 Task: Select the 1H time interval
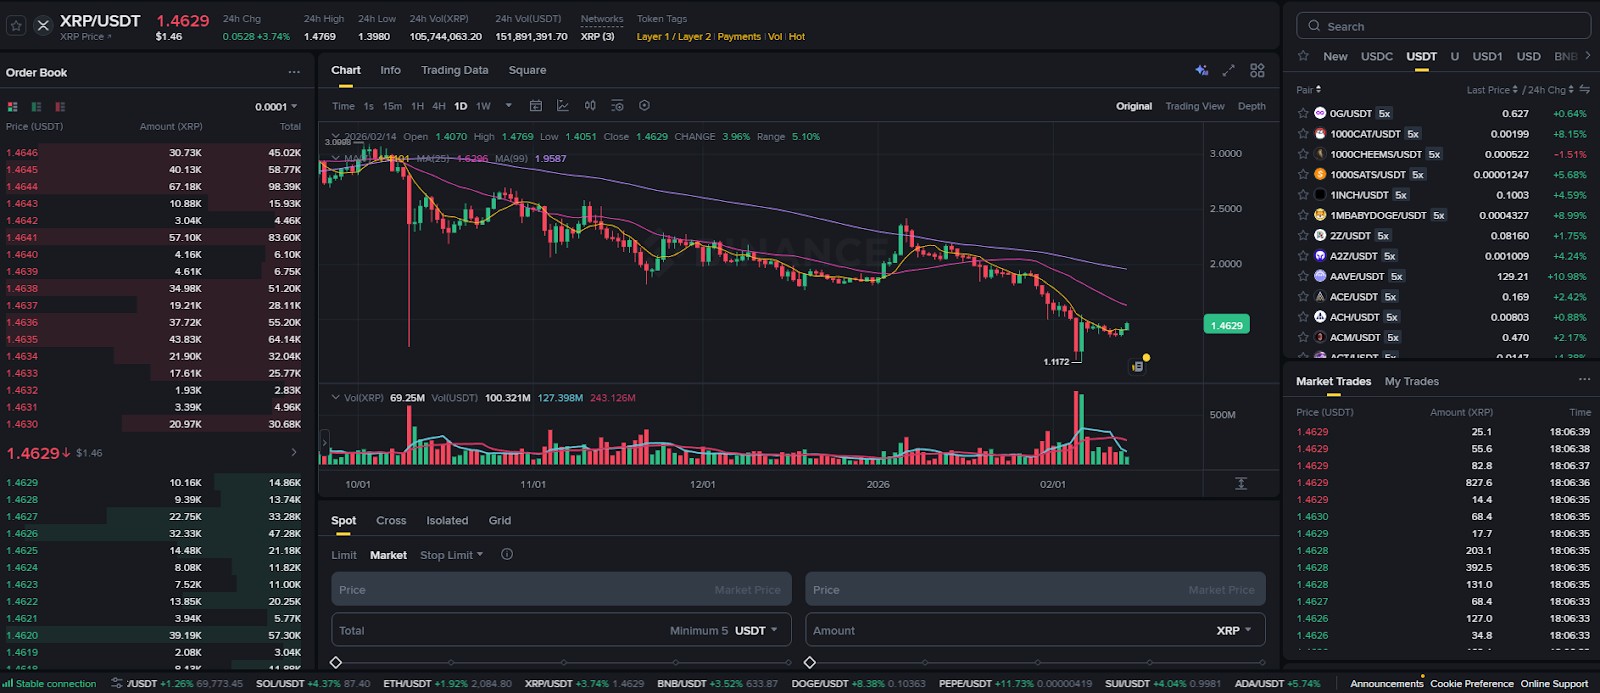click(x=417, y=106)
